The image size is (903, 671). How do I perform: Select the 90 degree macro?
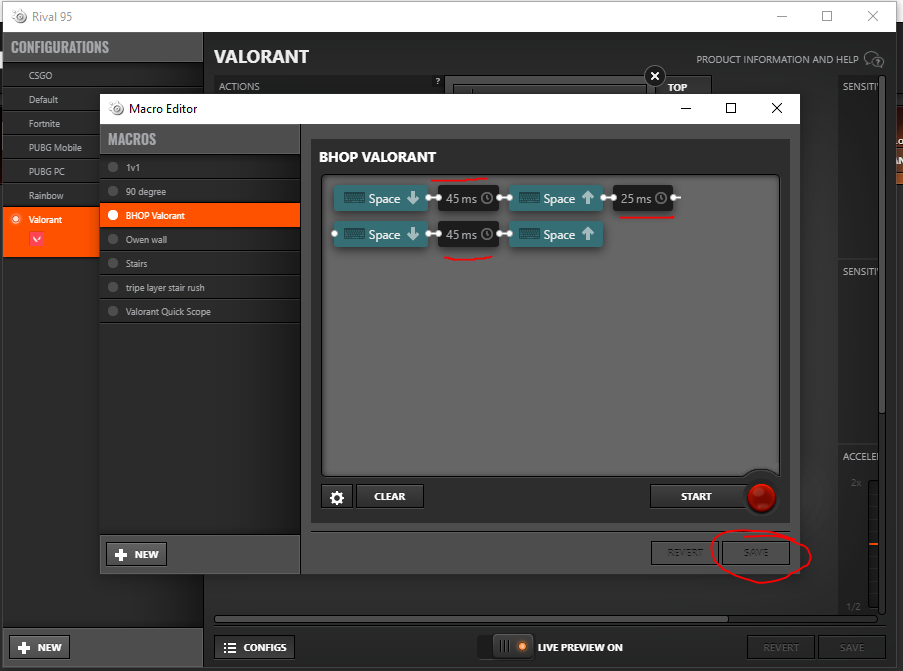(200, 191)
